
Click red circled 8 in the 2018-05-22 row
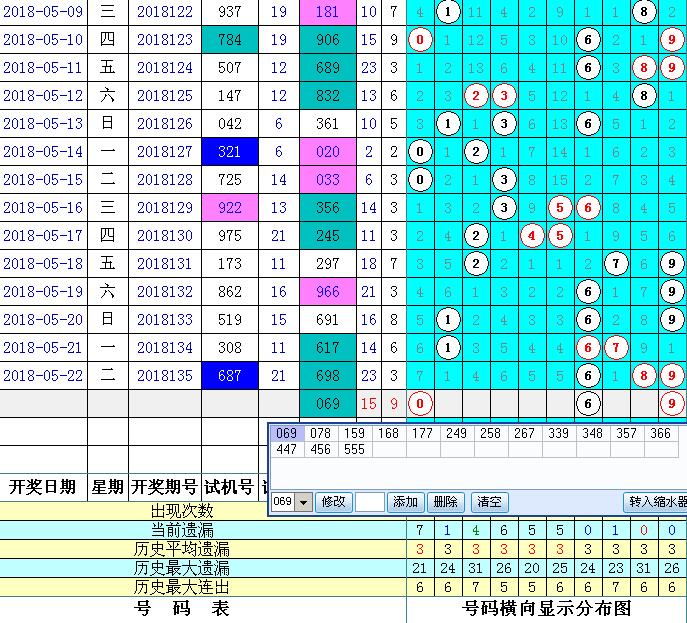tap(644, 375)
